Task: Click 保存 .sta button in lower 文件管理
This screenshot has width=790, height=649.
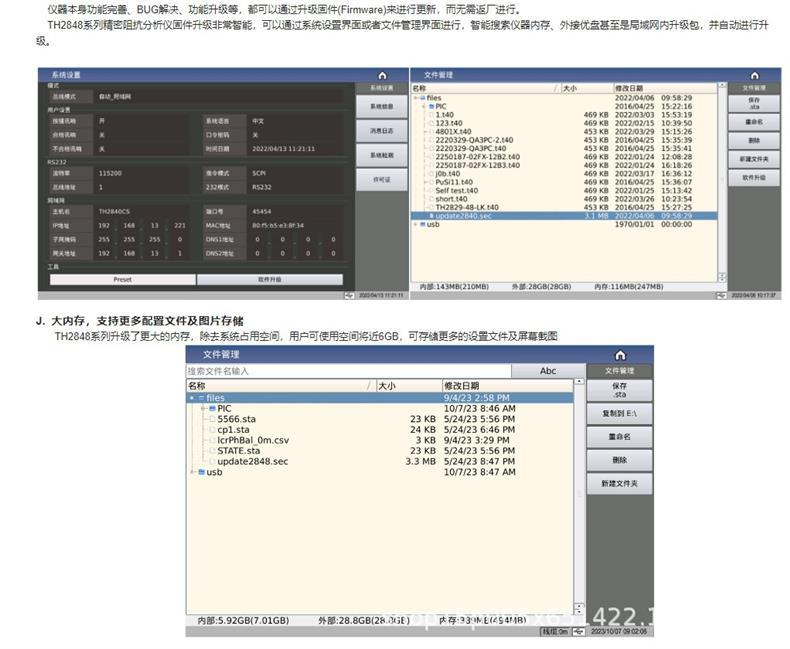Action: [x=619, y=391]
